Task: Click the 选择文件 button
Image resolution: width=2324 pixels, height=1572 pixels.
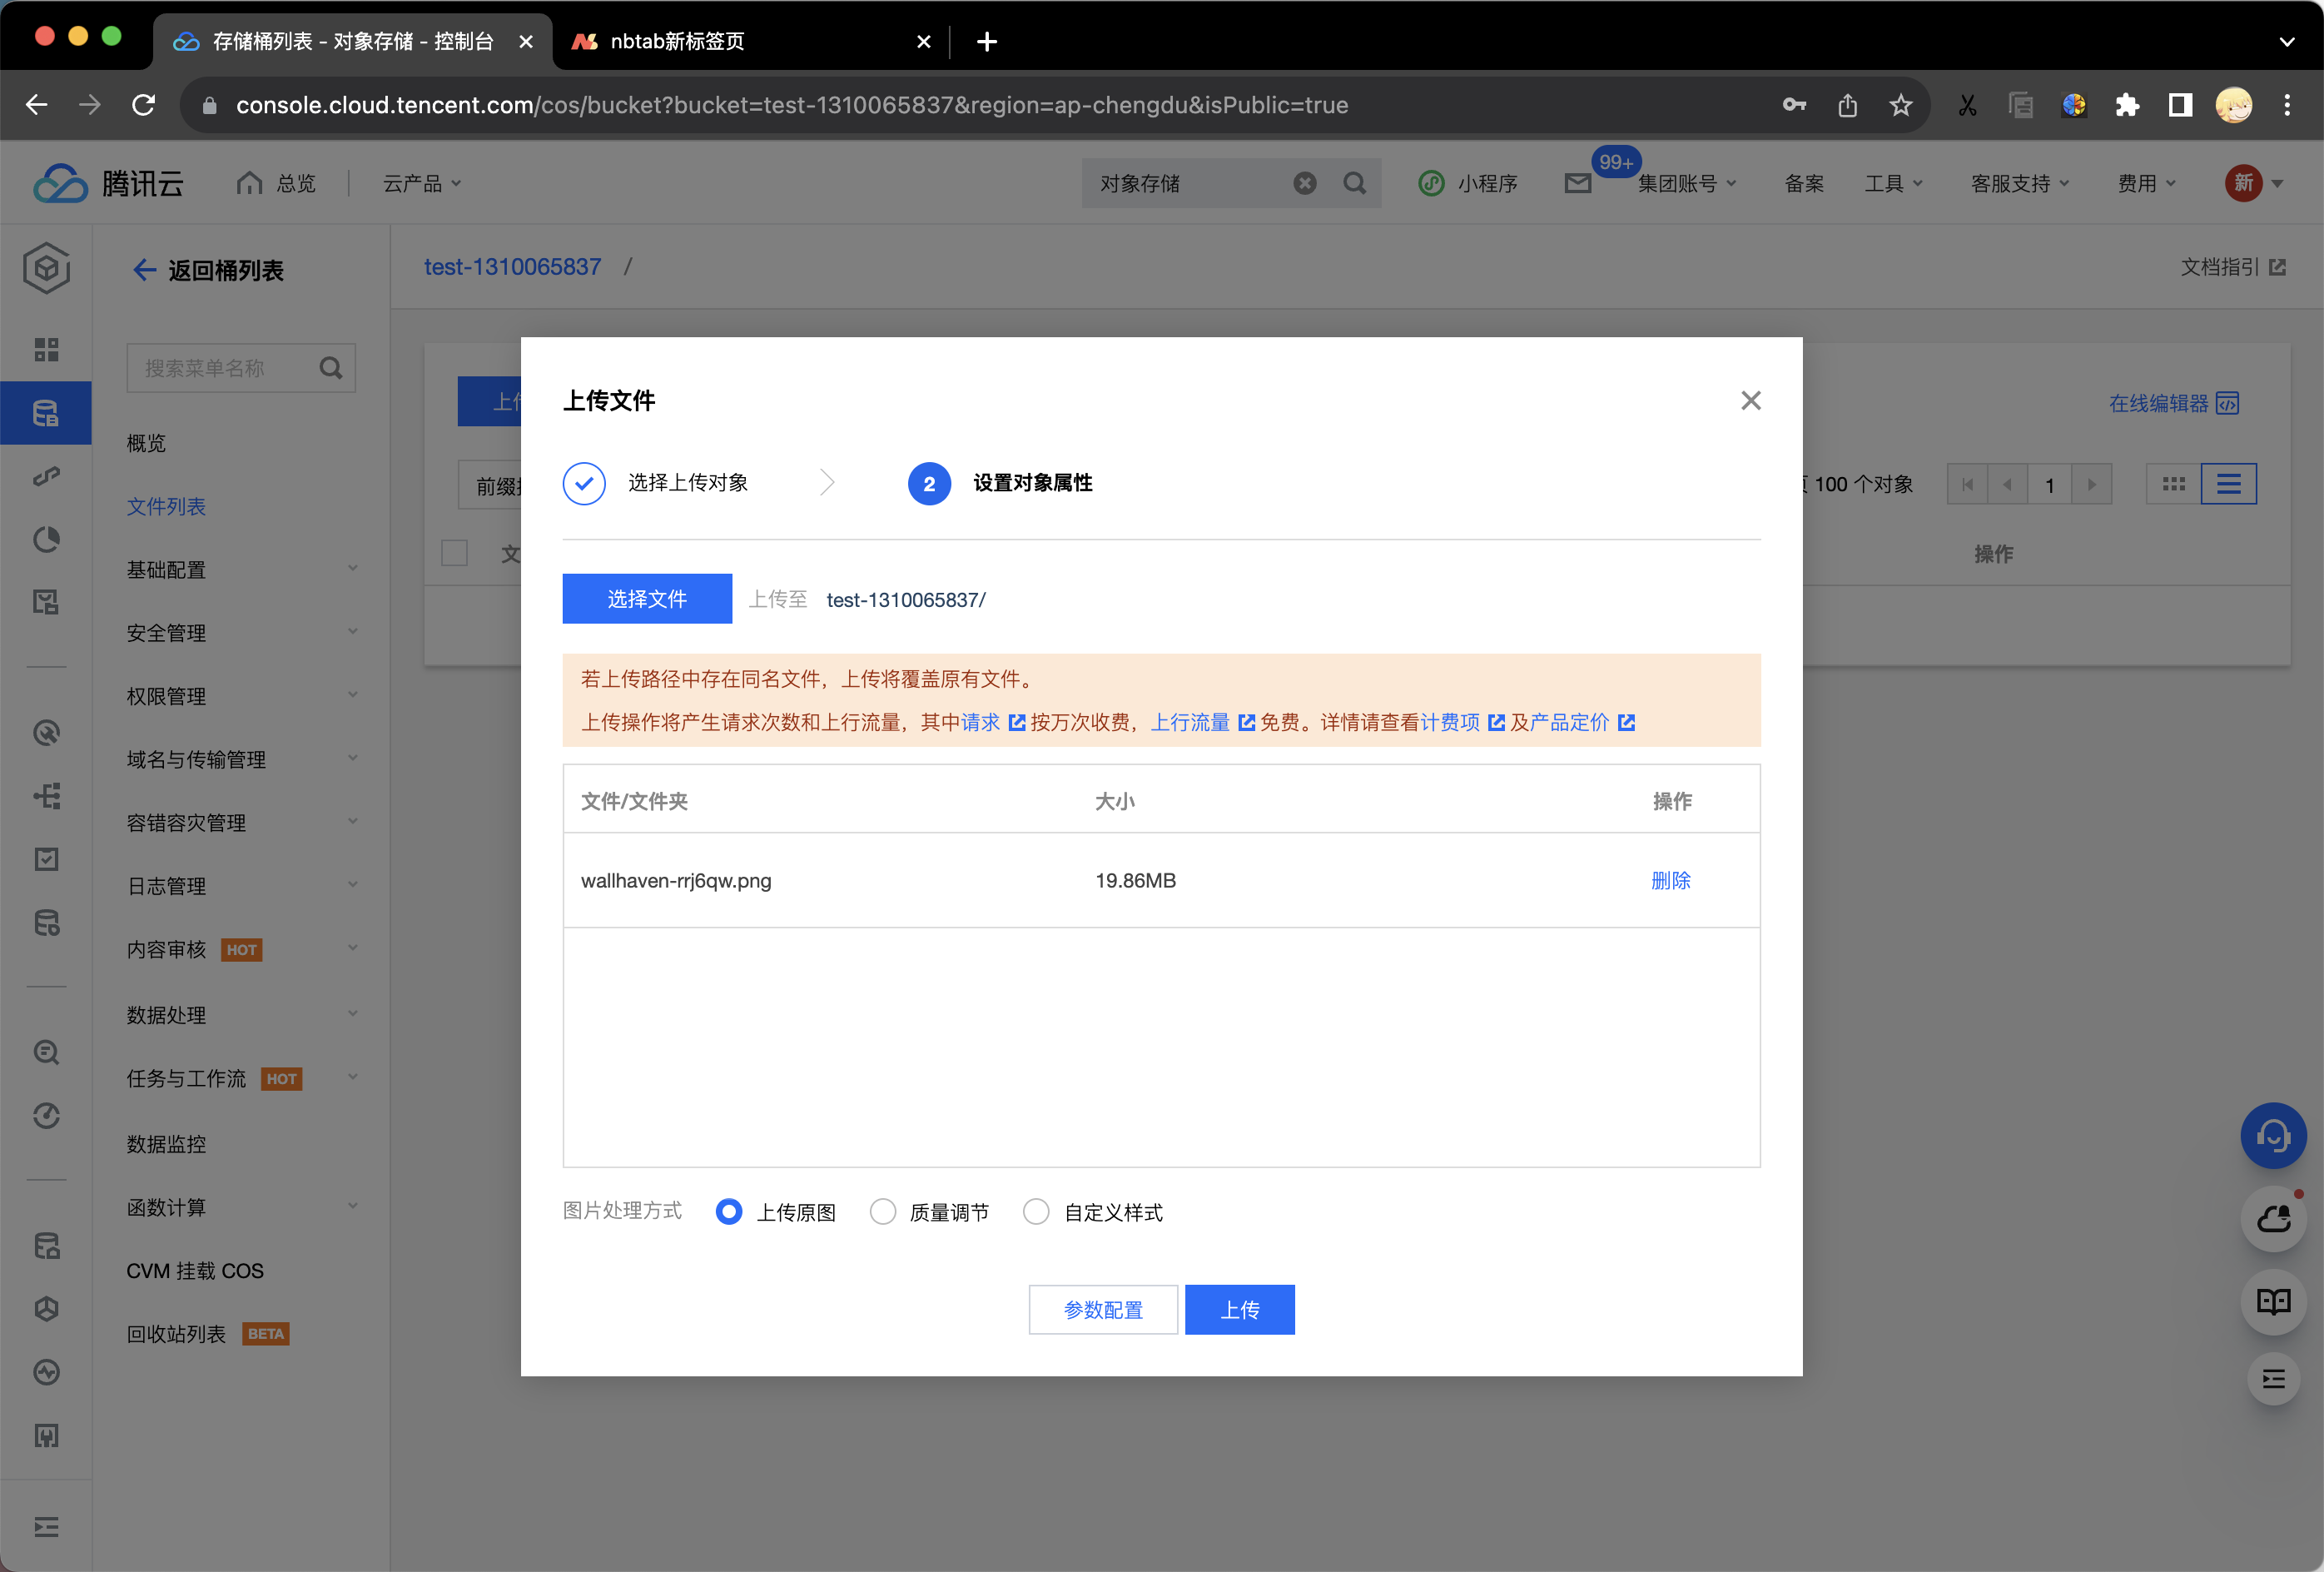Action: click(x=647, y=599)
